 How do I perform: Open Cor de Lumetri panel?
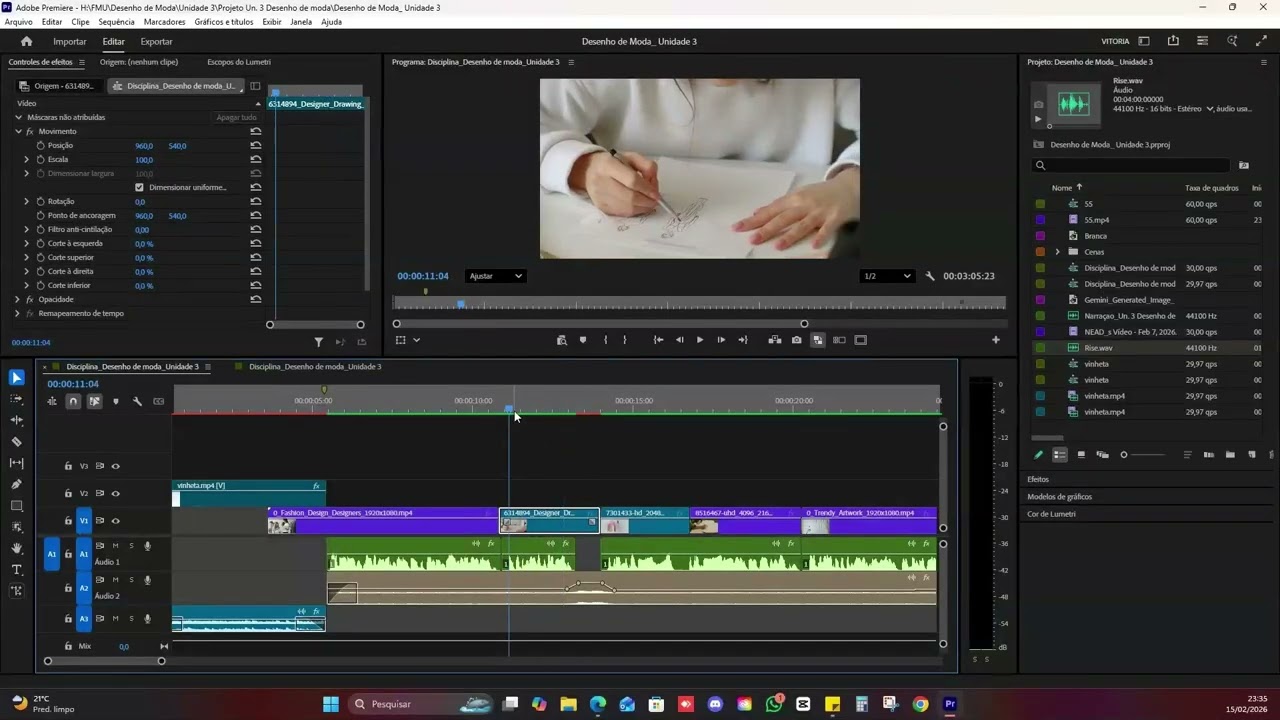point(1051,514)
